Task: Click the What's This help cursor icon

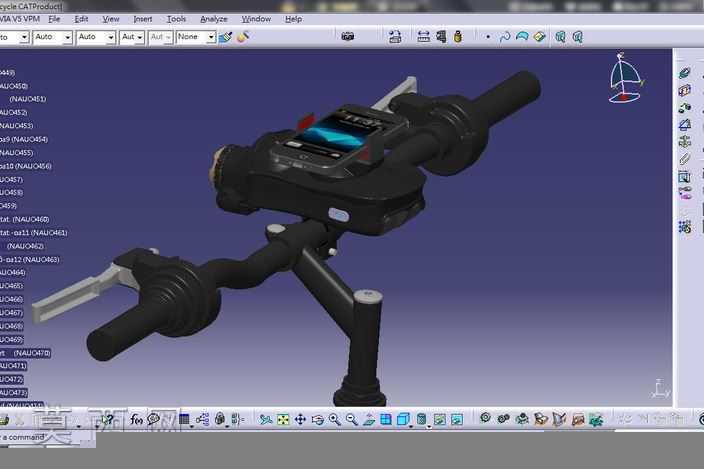Action: [108, 420]
